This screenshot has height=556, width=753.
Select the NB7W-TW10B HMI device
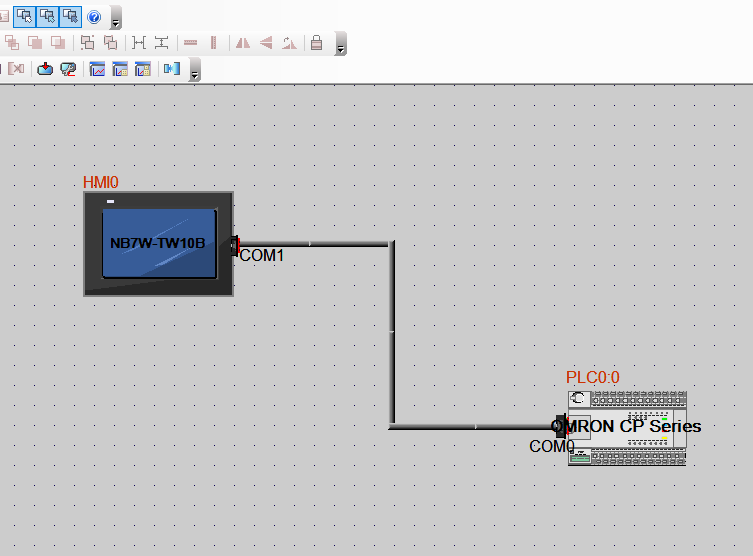[158, 243]
